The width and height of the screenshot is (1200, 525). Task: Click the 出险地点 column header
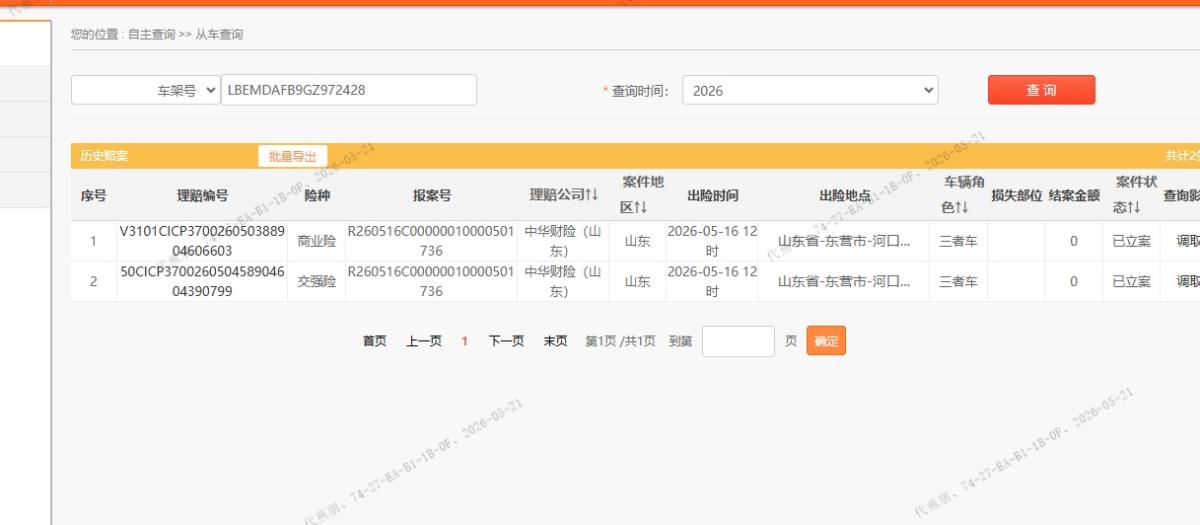tap(844, 196)
